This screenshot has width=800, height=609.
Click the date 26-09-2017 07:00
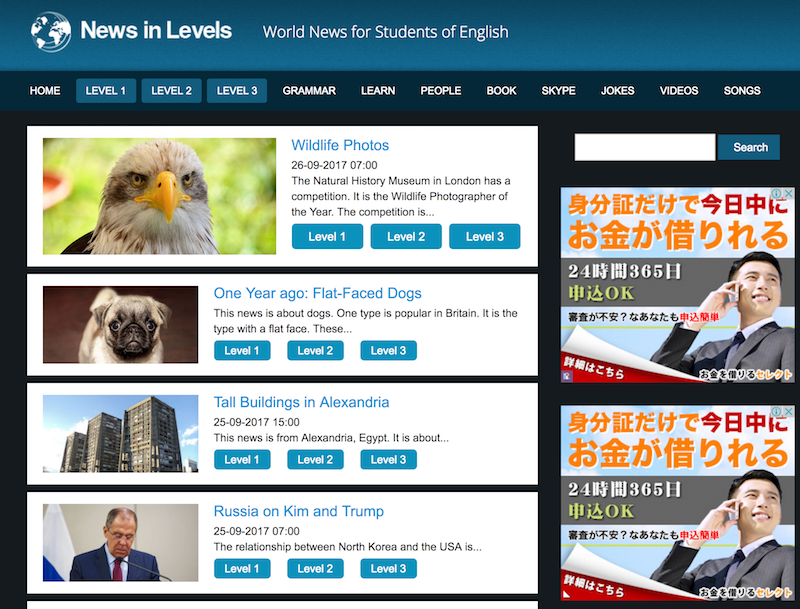click(x=334, y=165)
